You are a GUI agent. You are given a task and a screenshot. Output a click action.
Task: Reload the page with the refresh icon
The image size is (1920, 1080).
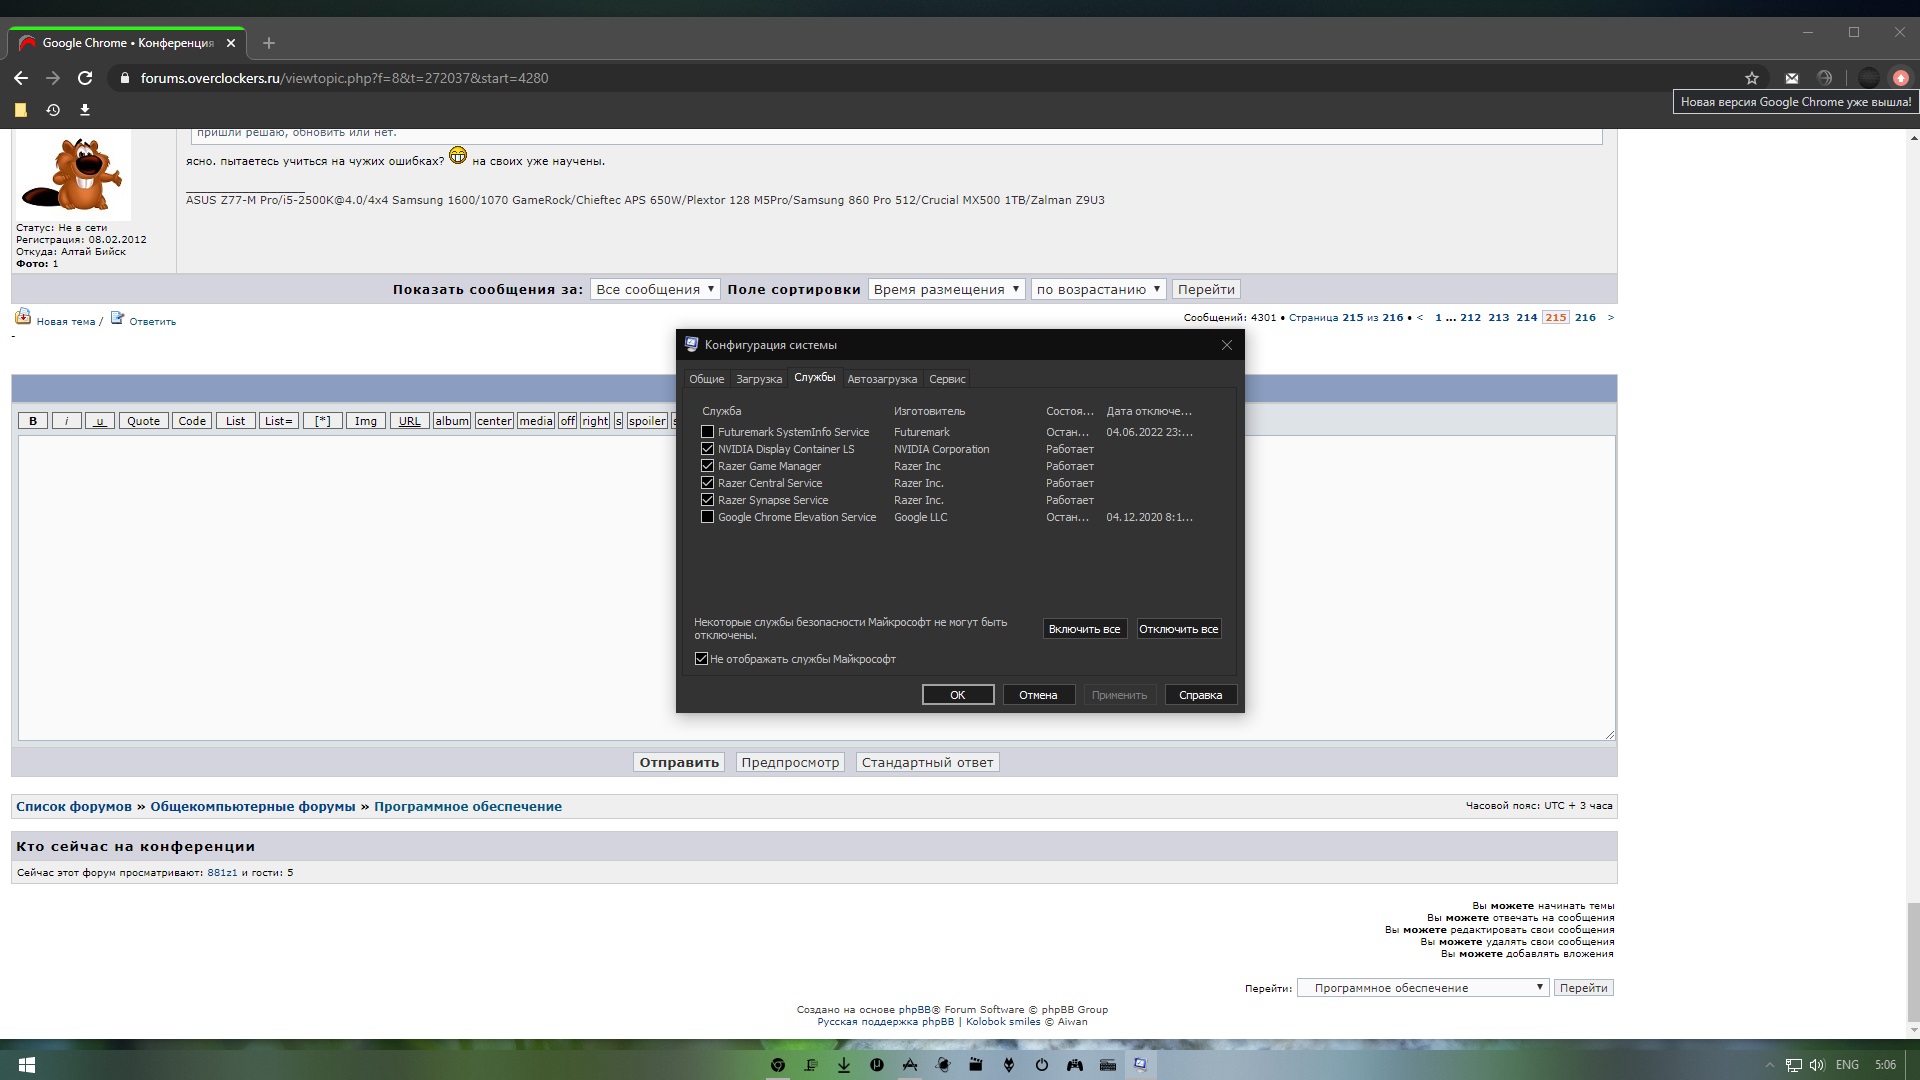tap(85, 78)
